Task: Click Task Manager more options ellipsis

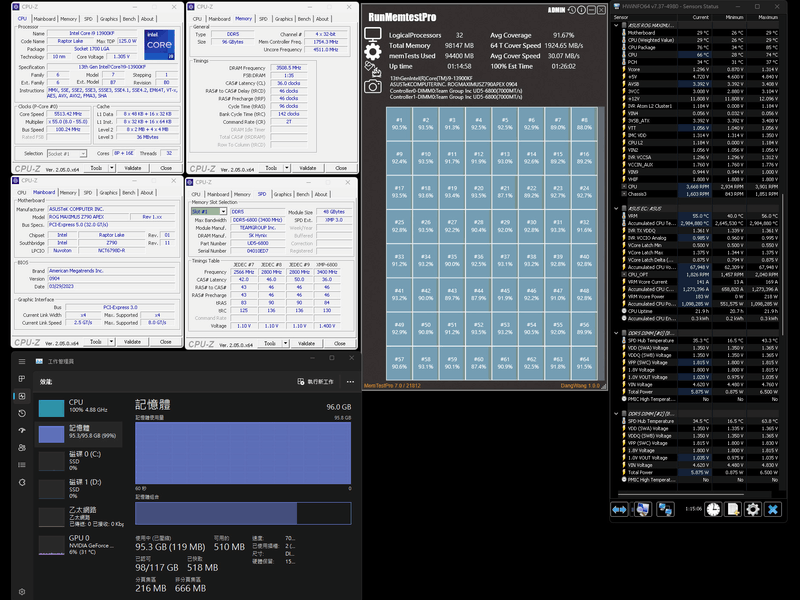Action: click(350, 382)
